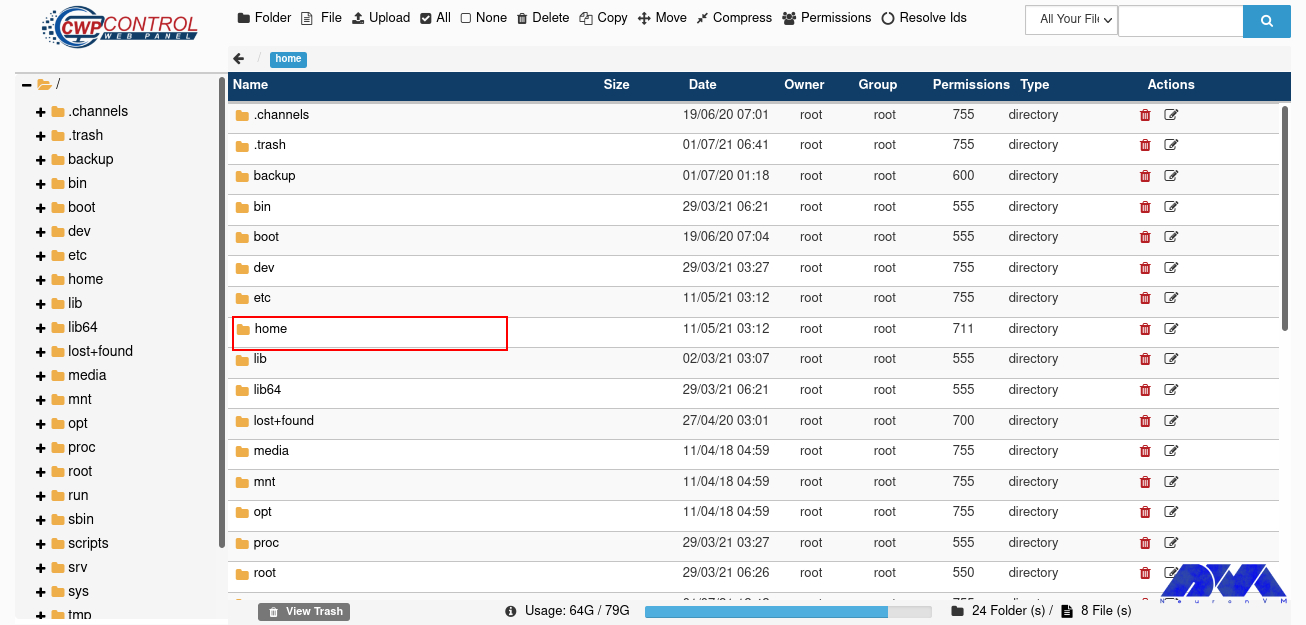Image resolution: width=1306 pixels, height=625 pixels.
Task: Collapse the root / folder in the sidebar
Action: click(26, 86)
